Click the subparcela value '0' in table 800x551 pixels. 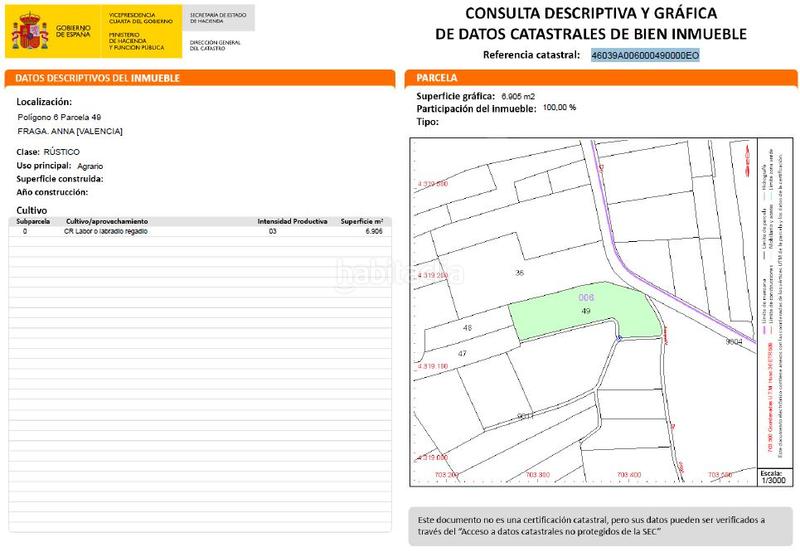click(25, 231)
